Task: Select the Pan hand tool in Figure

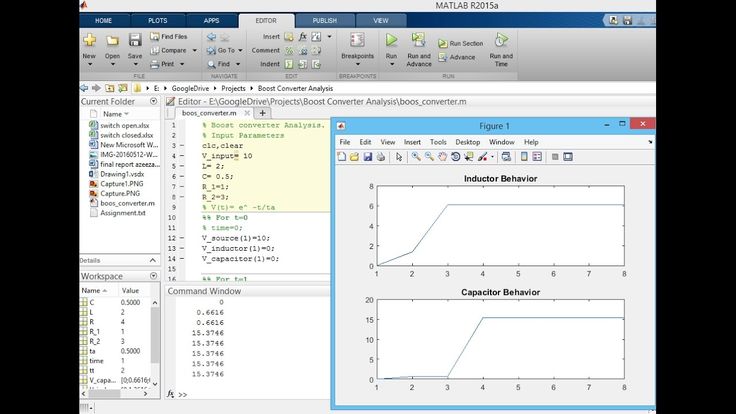Action: (442, 157)
